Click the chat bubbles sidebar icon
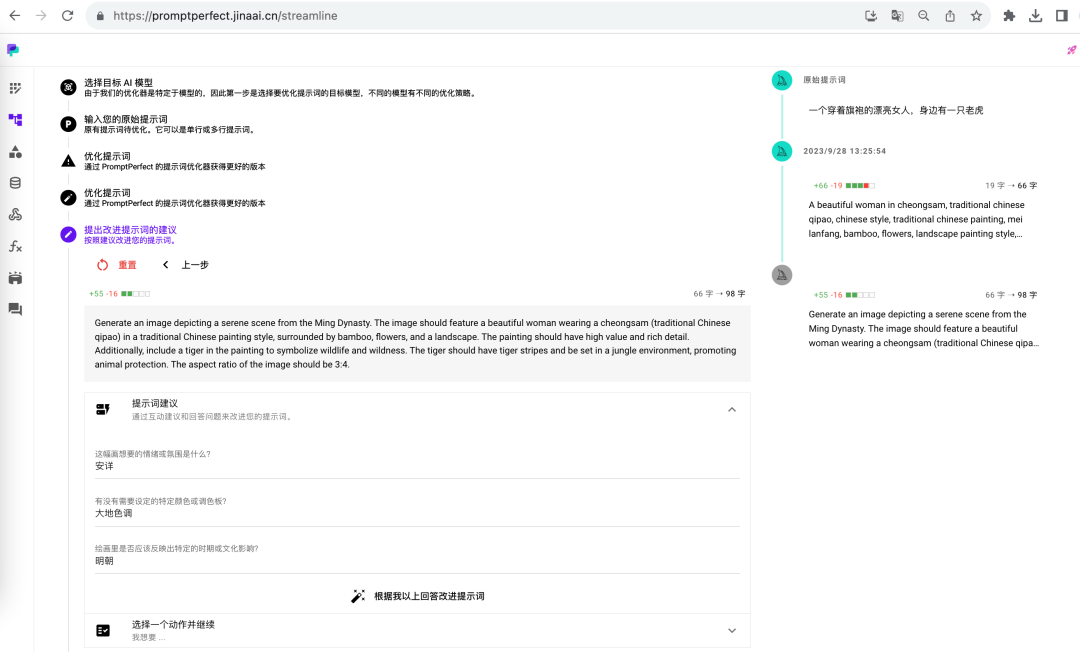This screenshot has height=652, width=1080. coord(15,309)
